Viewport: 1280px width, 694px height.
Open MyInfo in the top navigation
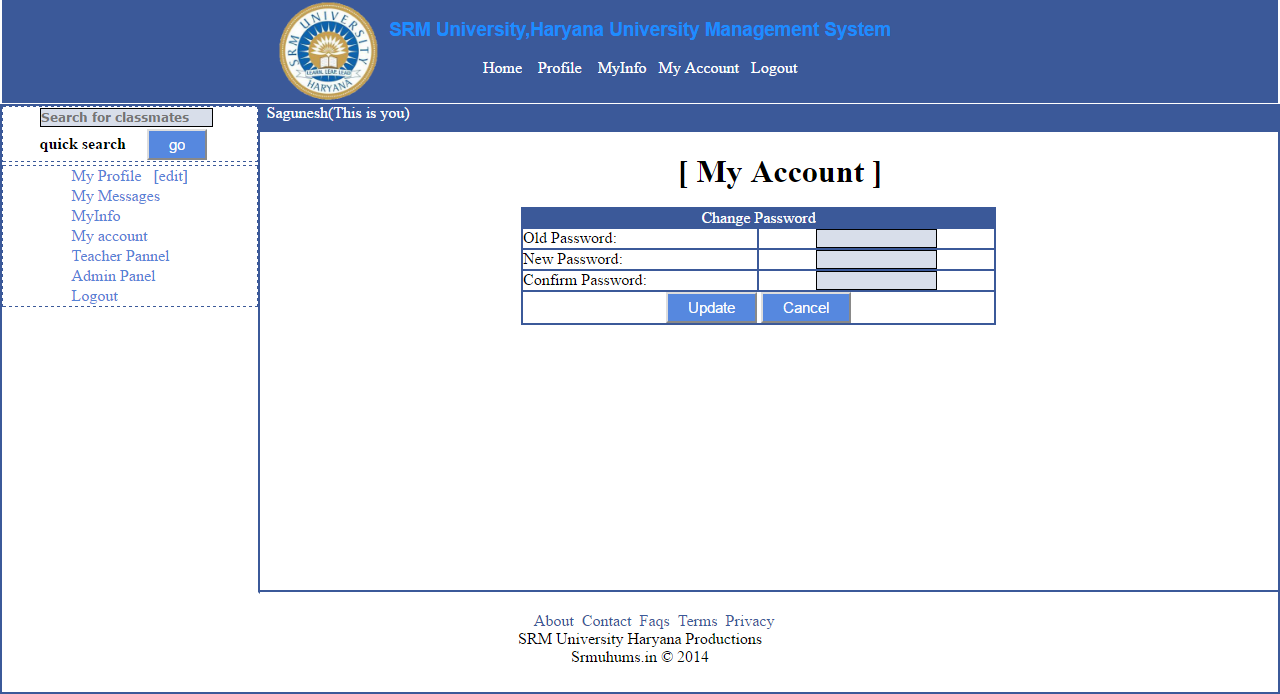622,68
